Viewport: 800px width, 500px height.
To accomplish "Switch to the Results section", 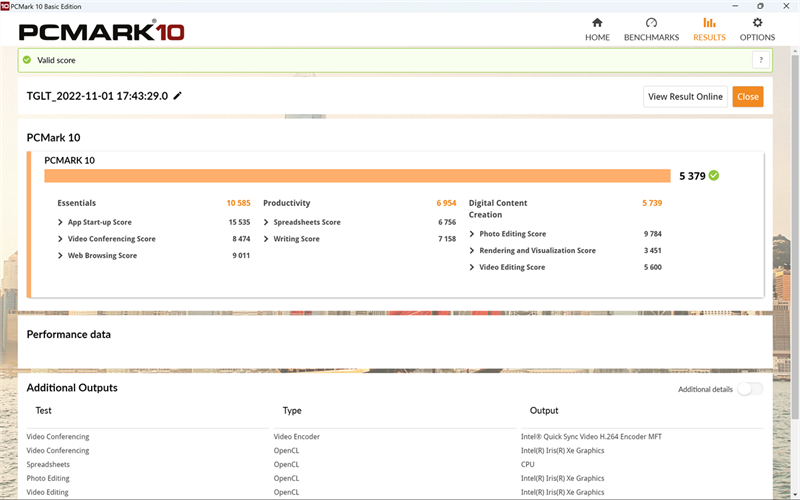I will 709,30.
